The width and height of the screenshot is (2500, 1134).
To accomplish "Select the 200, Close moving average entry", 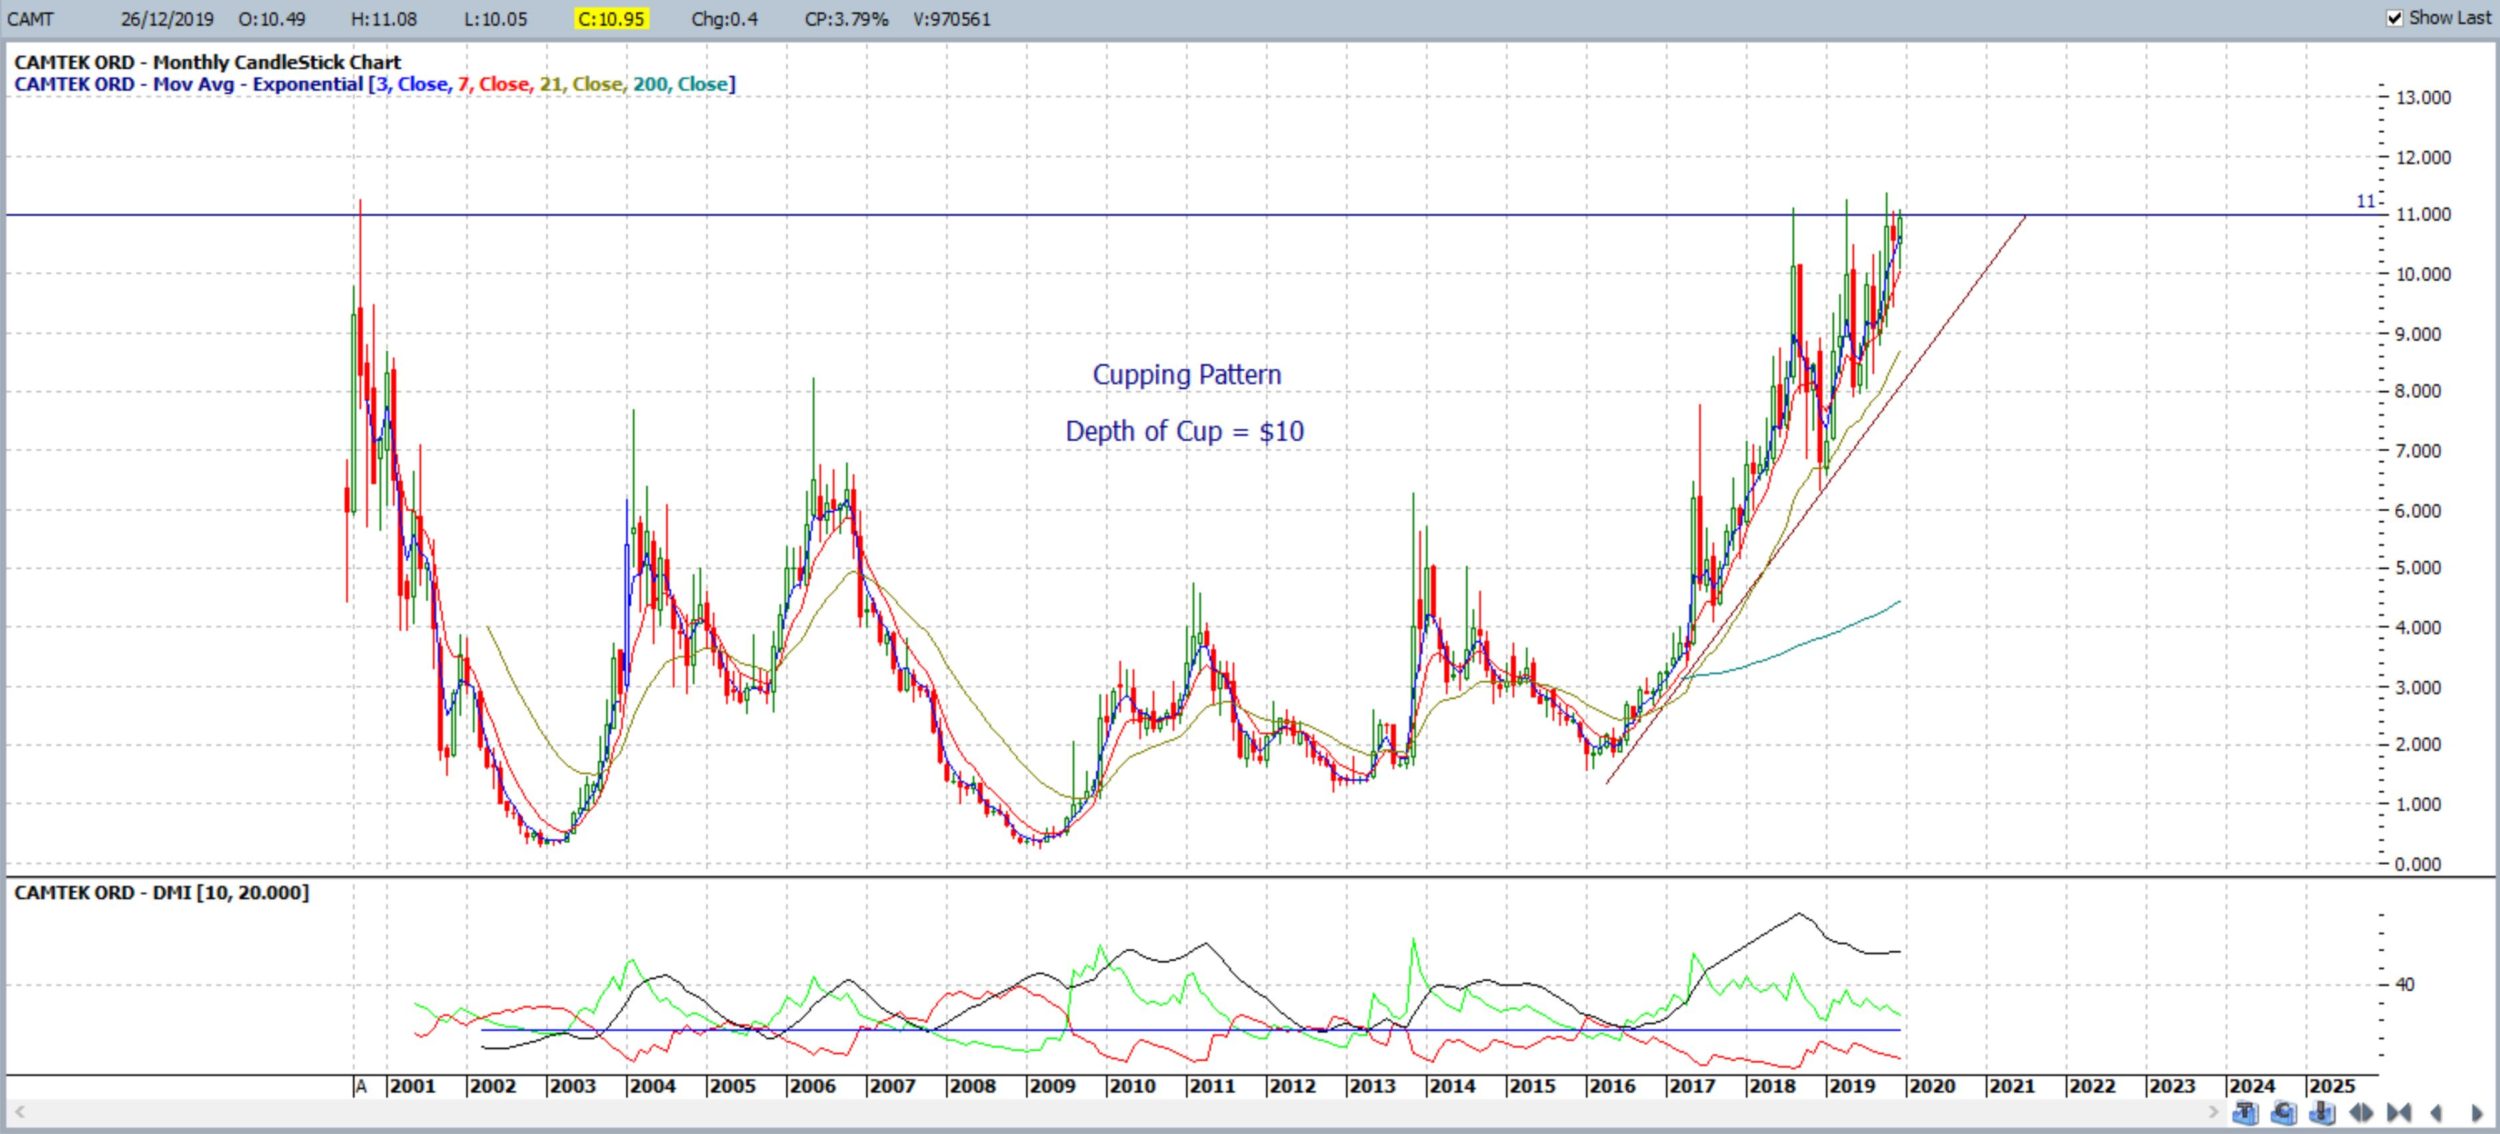I will (680, 84).
